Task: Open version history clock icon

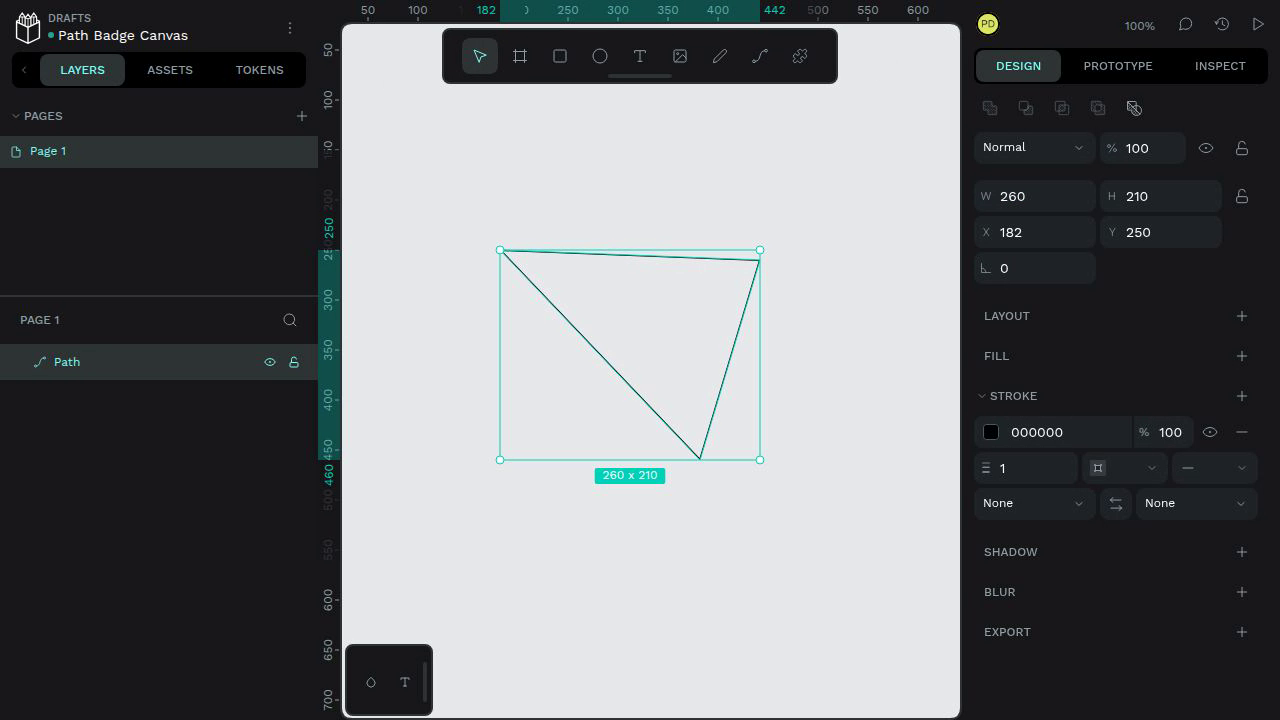Action: tap(1222, 24)
